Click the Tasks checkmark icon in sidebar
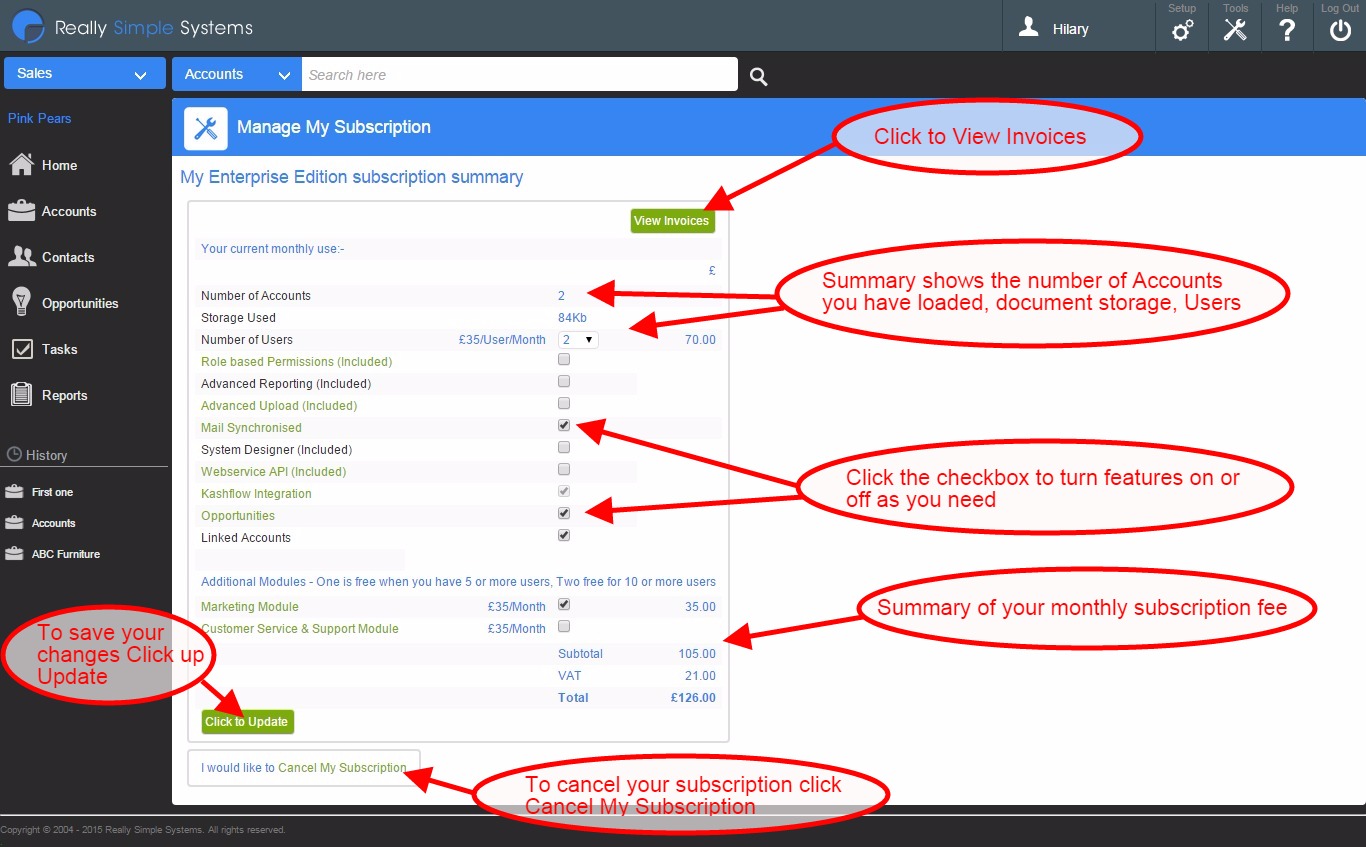Image resolution: width=1366 pixels, height=847 pixels. 22,349
